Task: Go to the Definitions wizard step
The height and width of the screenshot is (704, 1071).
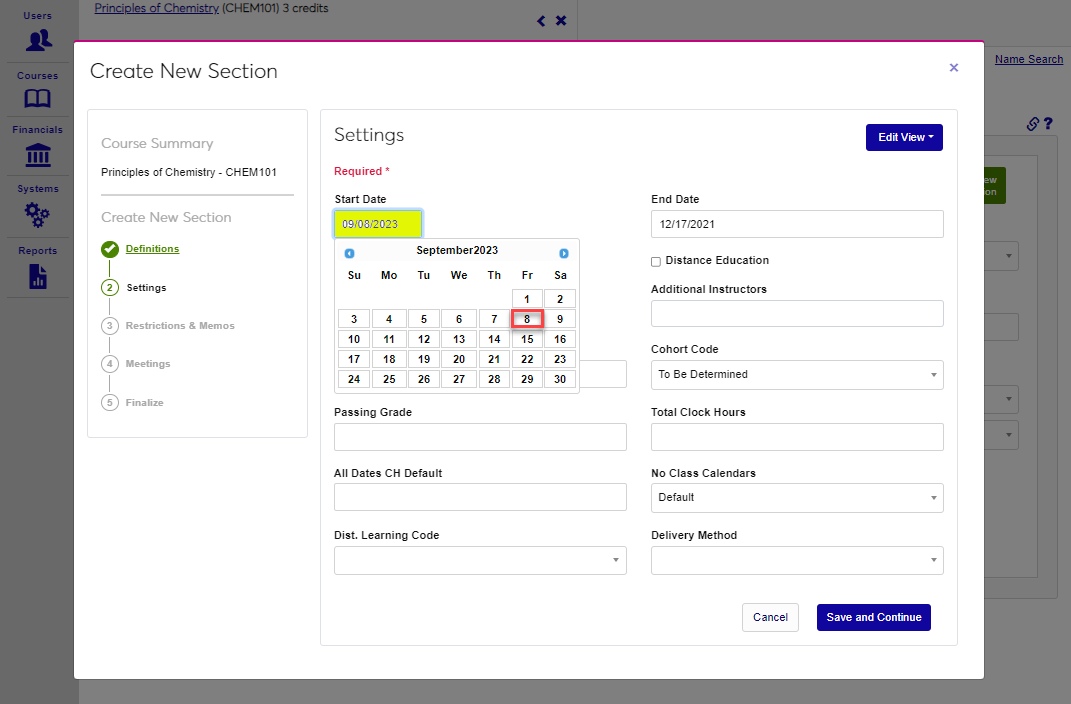Action: point(152,249)
